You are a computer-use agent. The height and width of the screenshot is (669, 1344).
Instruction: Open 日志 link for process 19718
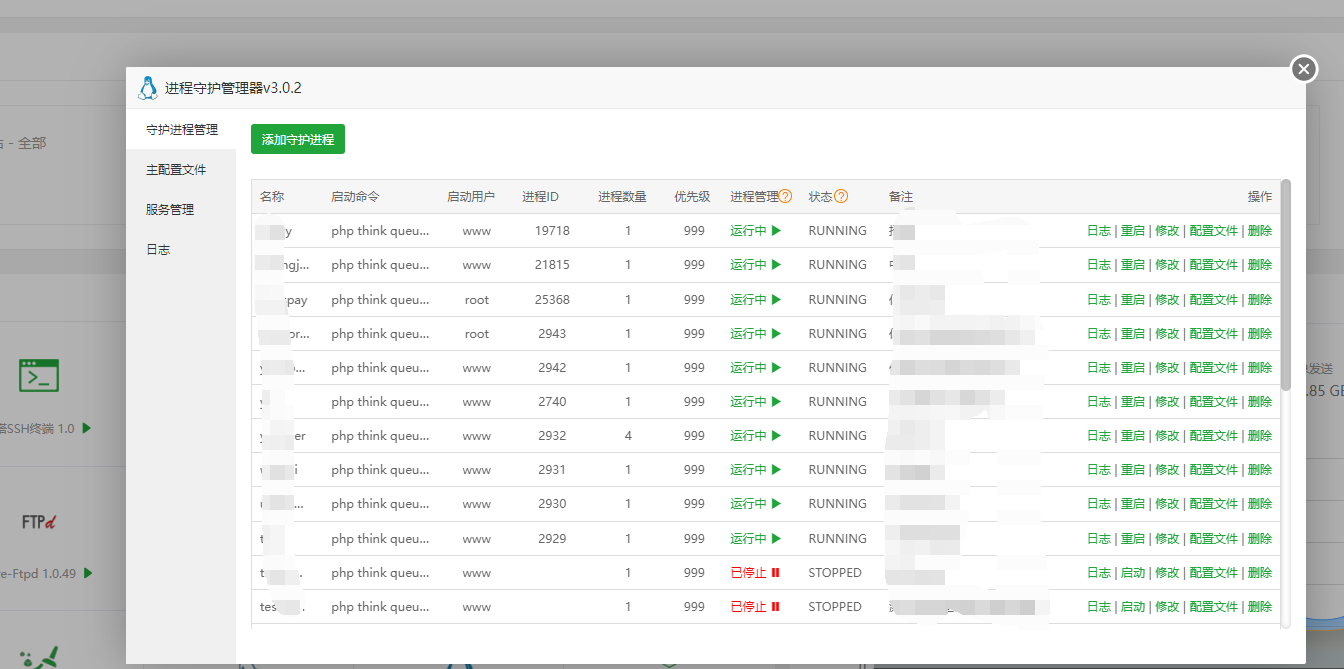coord(1099,231)
